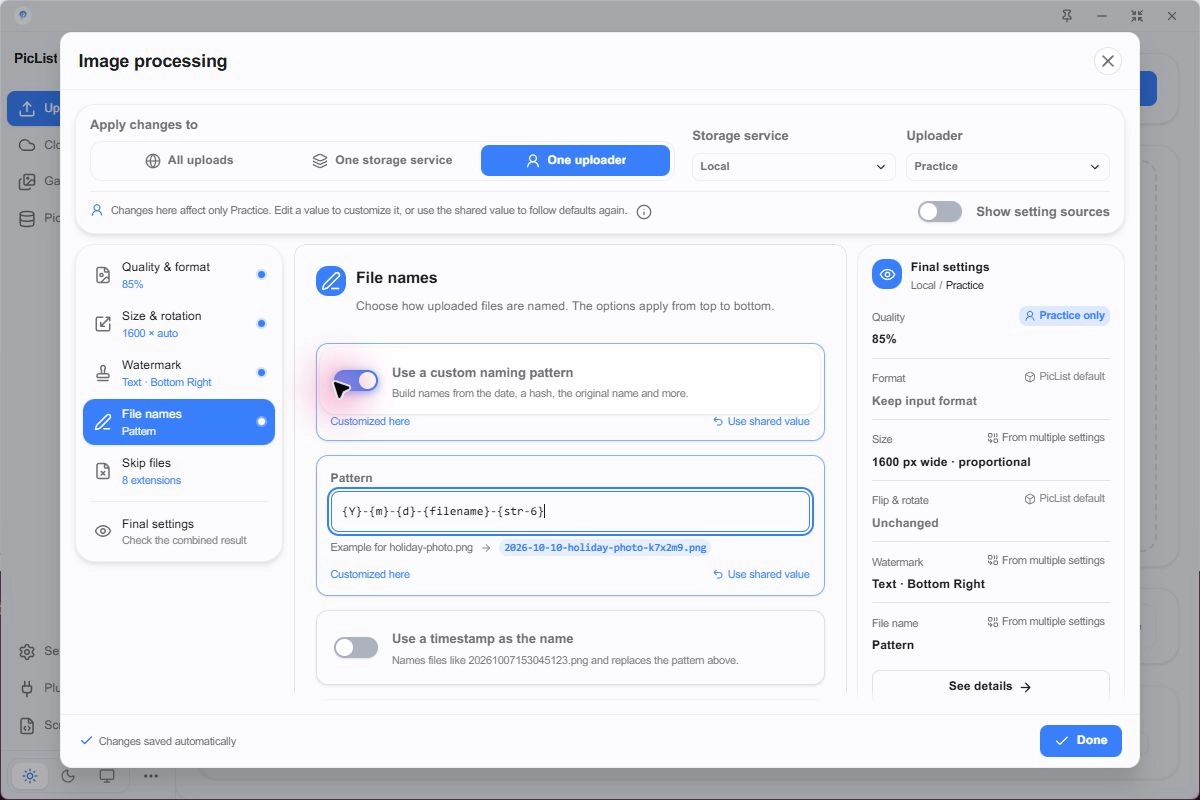Screen dimensions: 1200x800
Task: Click Customized here under the Pattern field
Action: click(370, 575)
